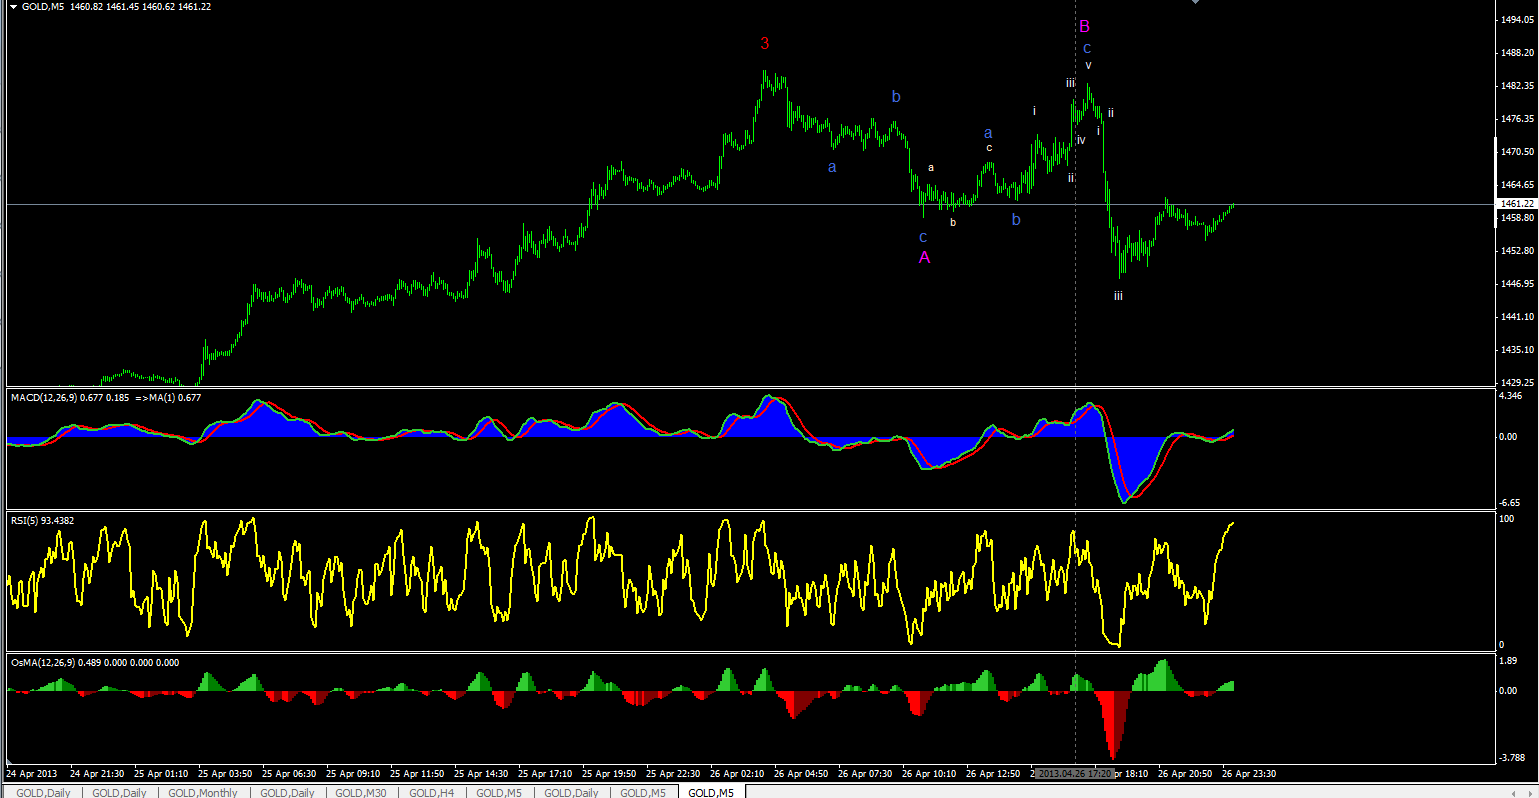Click the 1488.20 price axis value
Screen dimensions: 1539x798
1517,53
